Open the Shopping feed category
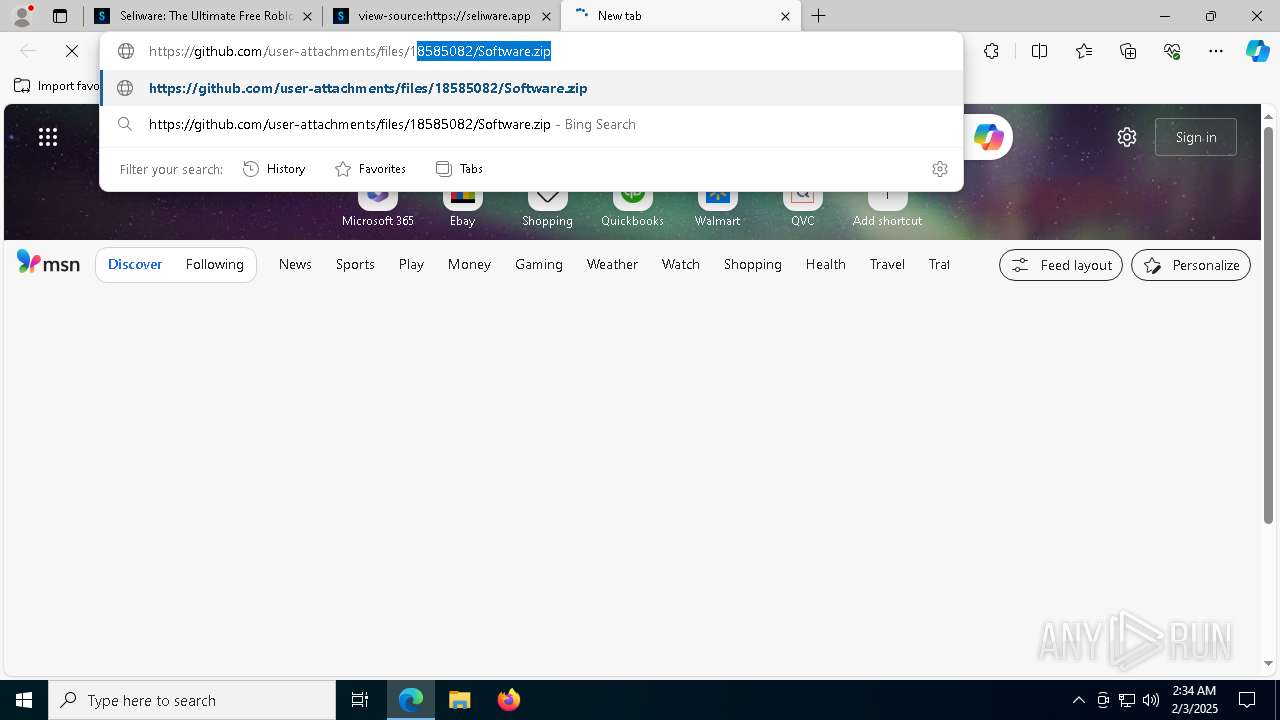The image size is (1280, 720). pos(753,264)
